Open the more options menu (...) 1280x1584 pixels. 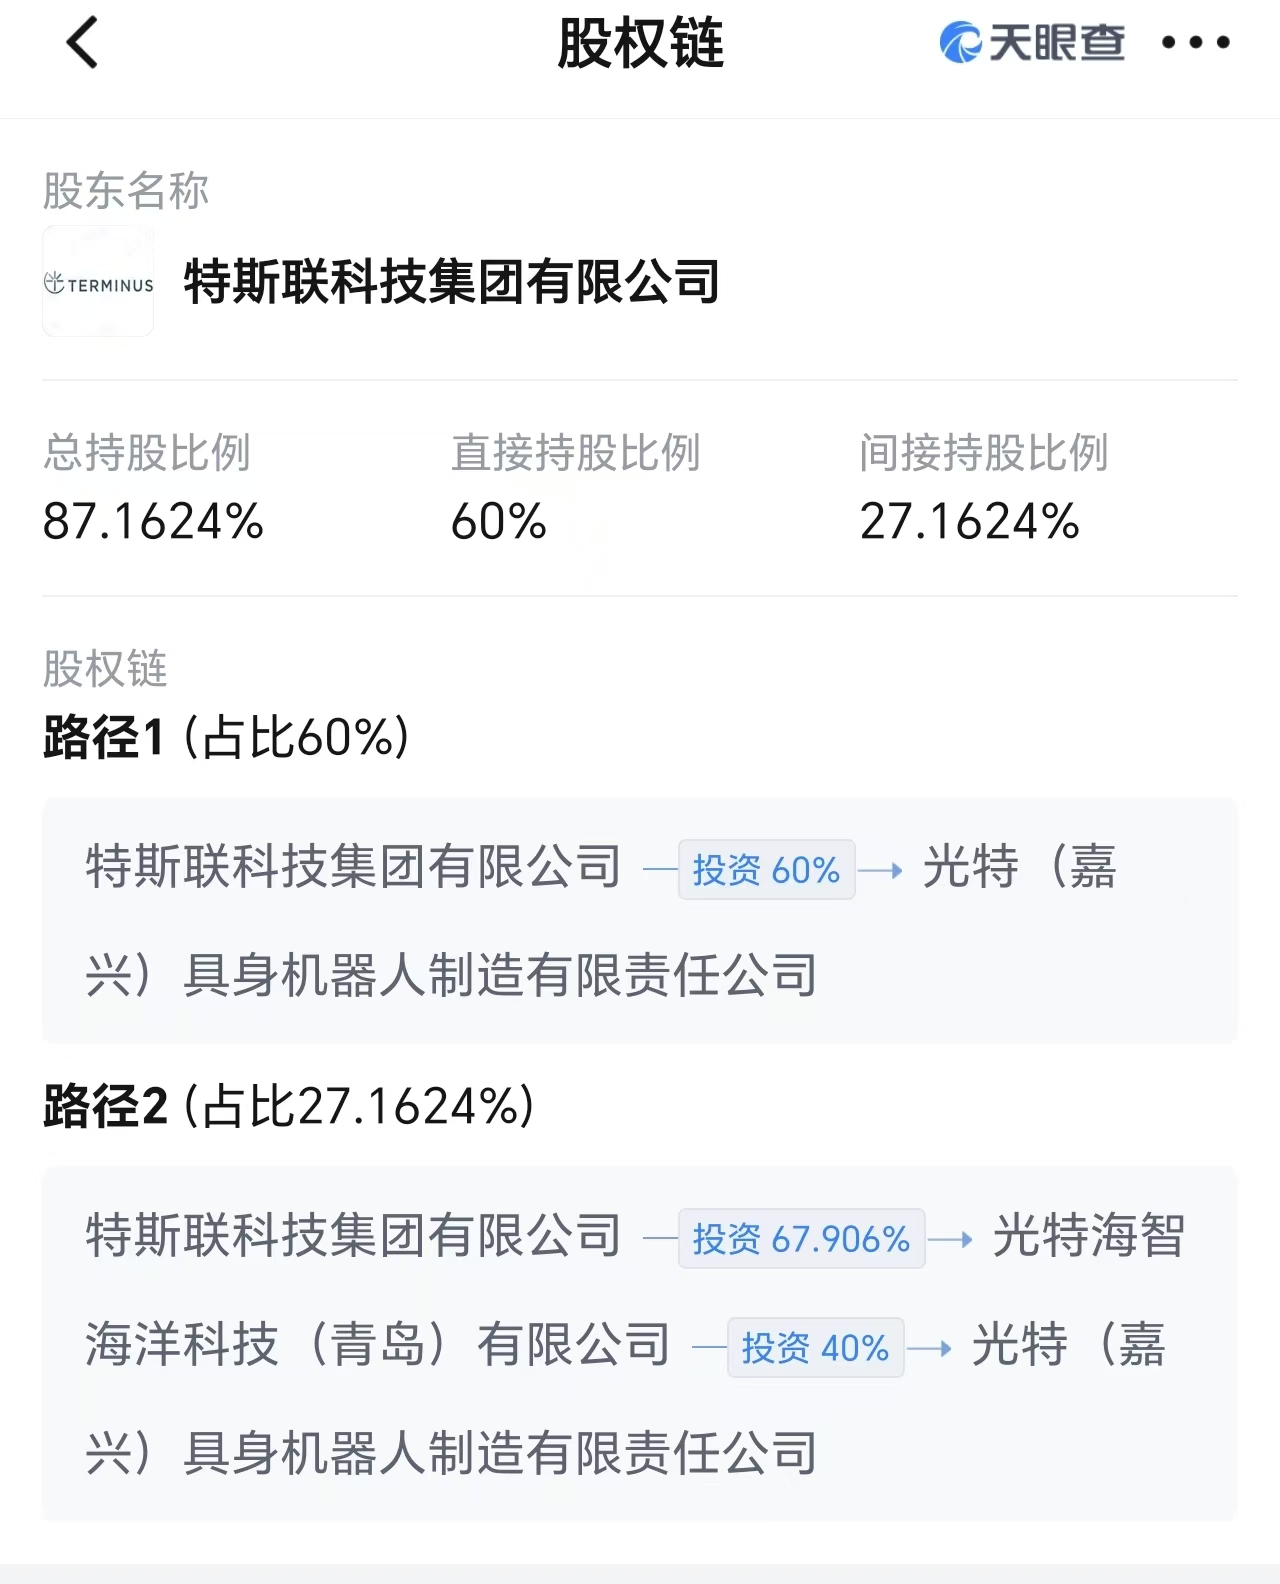1196,44
